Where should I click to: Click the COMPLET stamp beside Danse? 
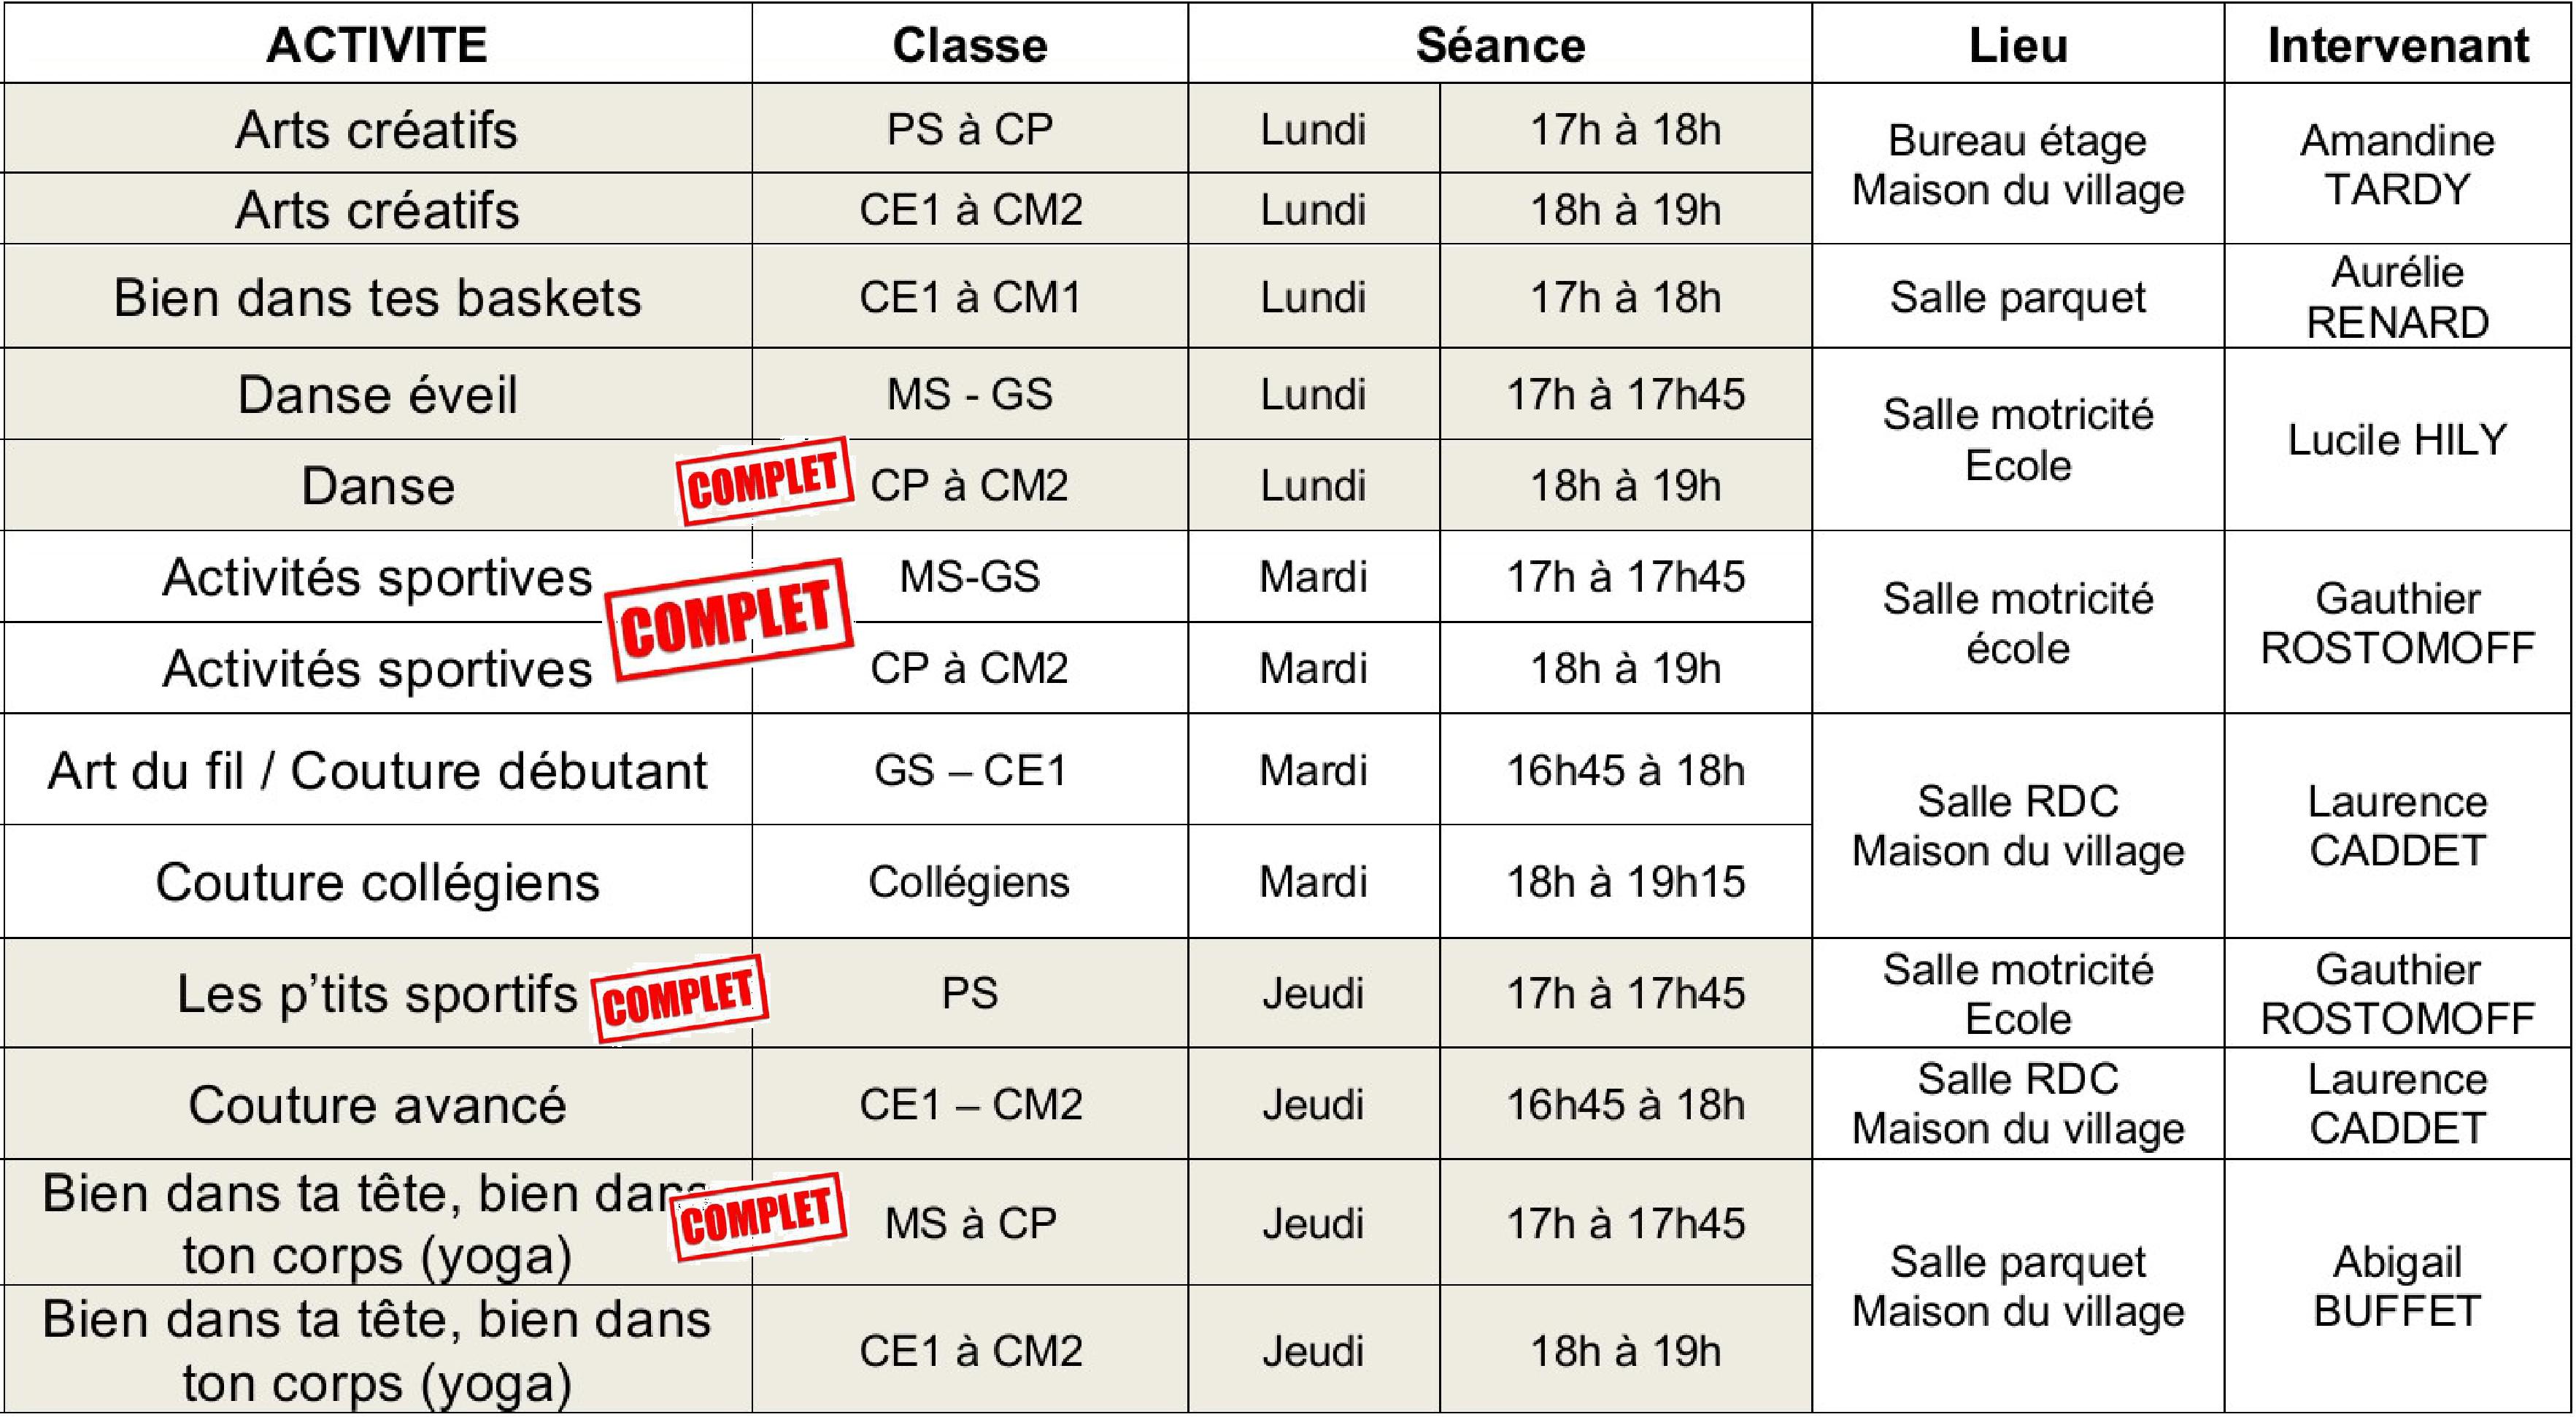pyautogui.click(x=765, y=480)
